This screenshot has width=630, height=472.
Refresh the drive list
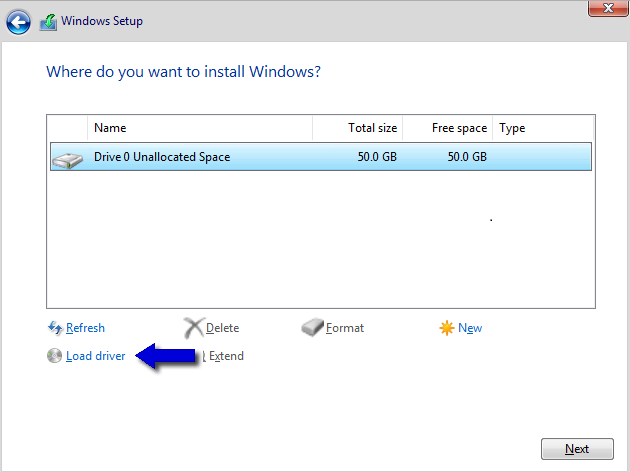point(85,328)
